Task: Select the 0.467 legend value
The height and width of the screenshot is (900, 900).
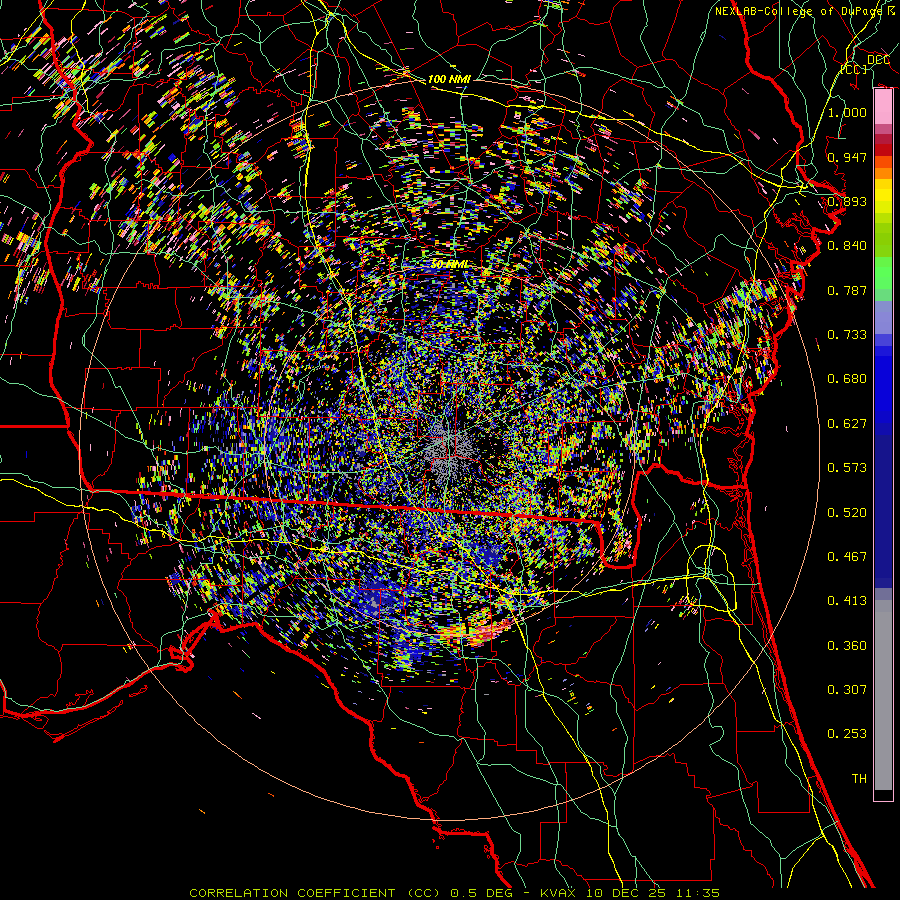Action: [847, 557]
